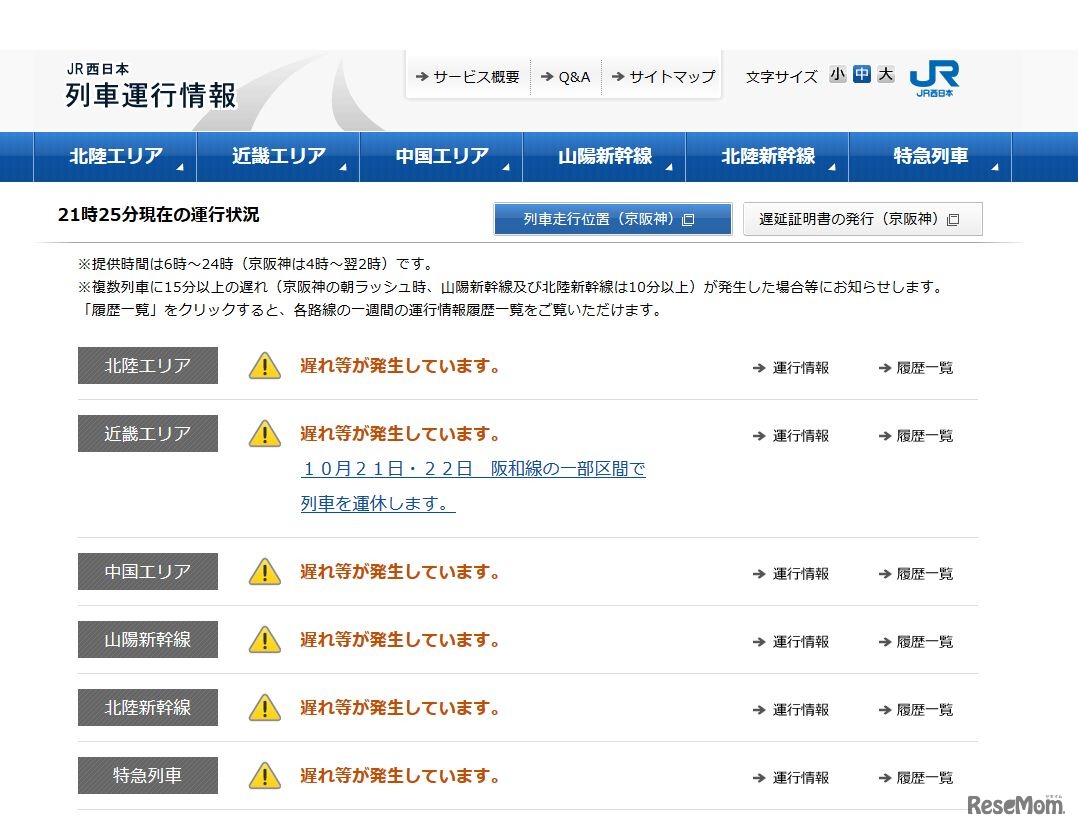Switch to the 中国エリア navigation tab

(x=440, y=156)
